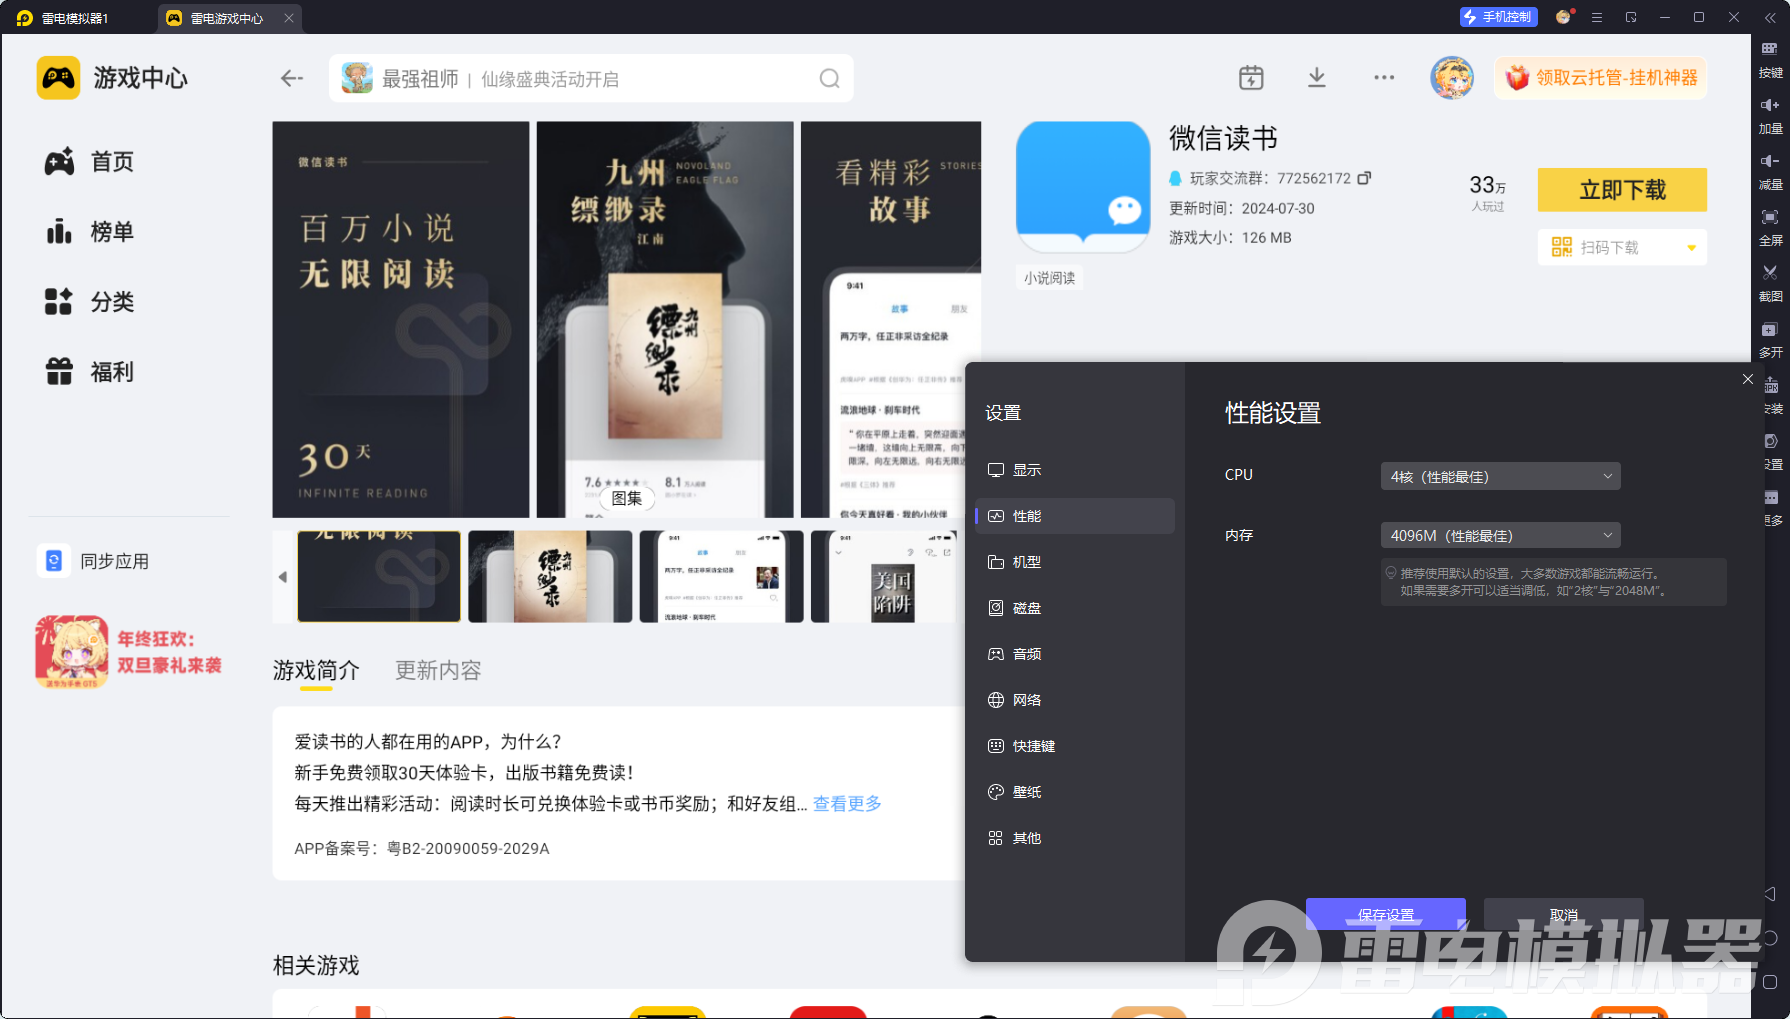
Task: Open 福利 benefits in sidebar
Action: click(89, 372)
